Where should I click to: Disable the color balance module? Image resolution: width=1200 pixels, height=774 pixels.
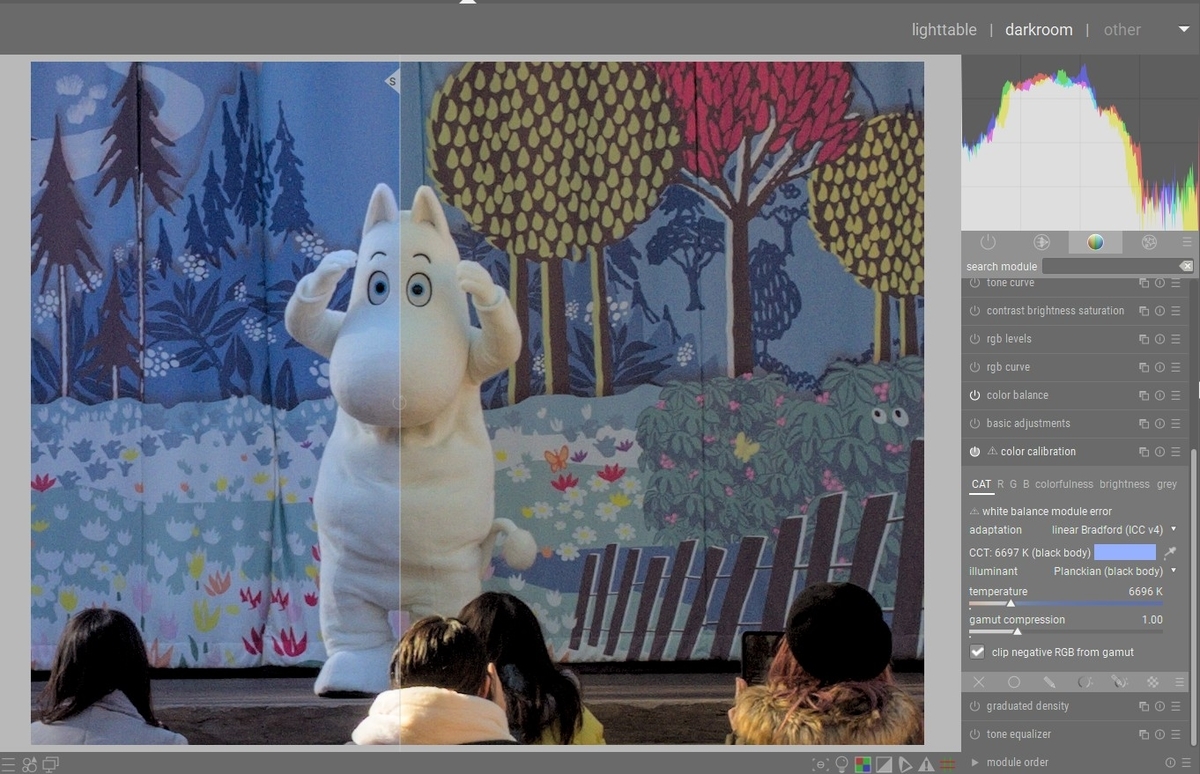975,395
